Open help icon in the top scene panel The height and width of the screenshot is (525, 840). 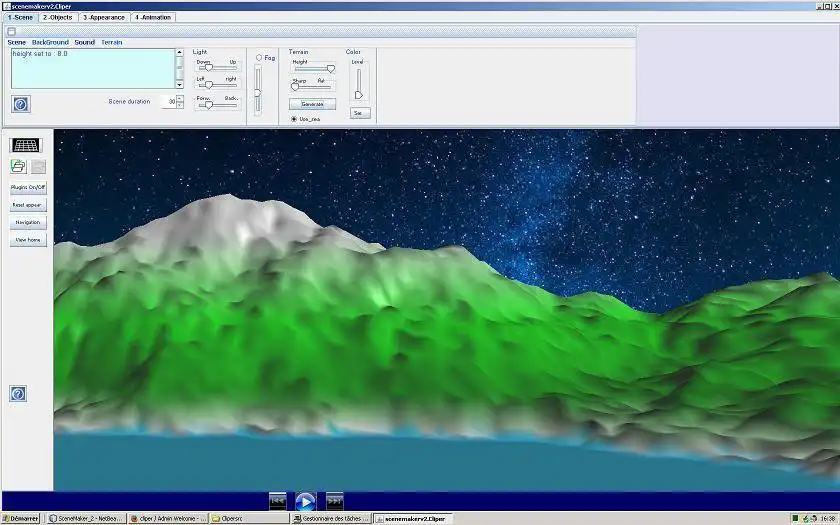tap(20, 104)
